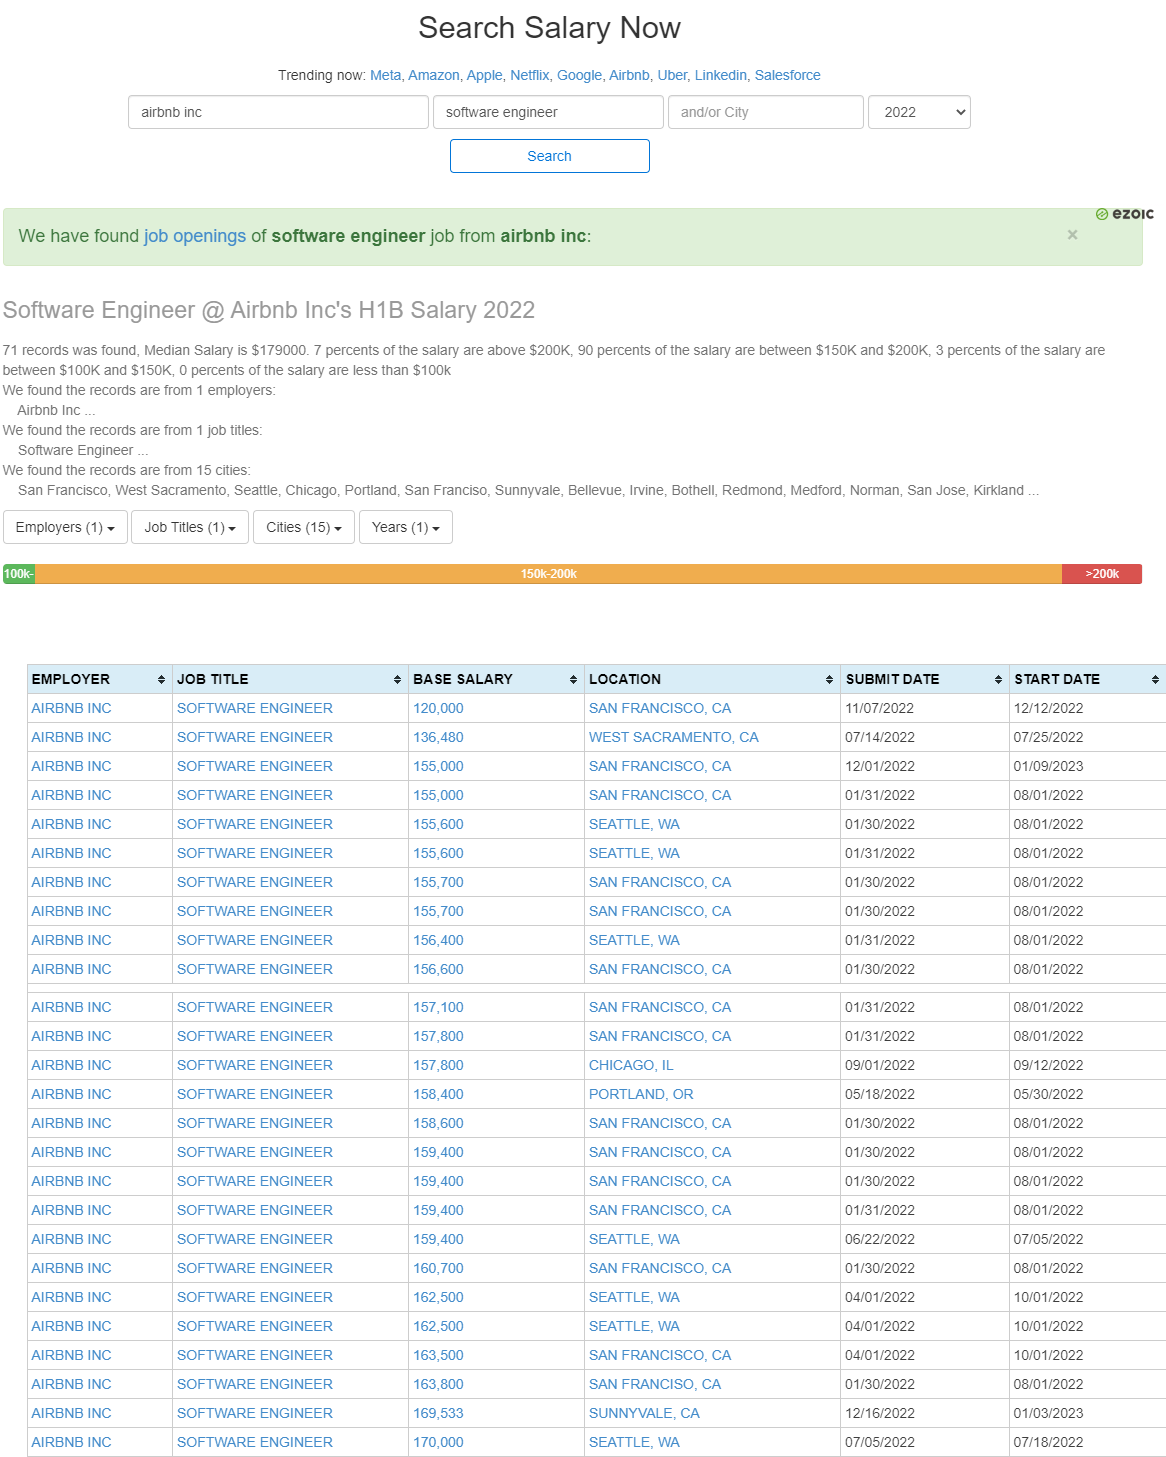Open the 170,000 base salary link
This screenshot has height=1457, width=1166.
[438, 1442]
